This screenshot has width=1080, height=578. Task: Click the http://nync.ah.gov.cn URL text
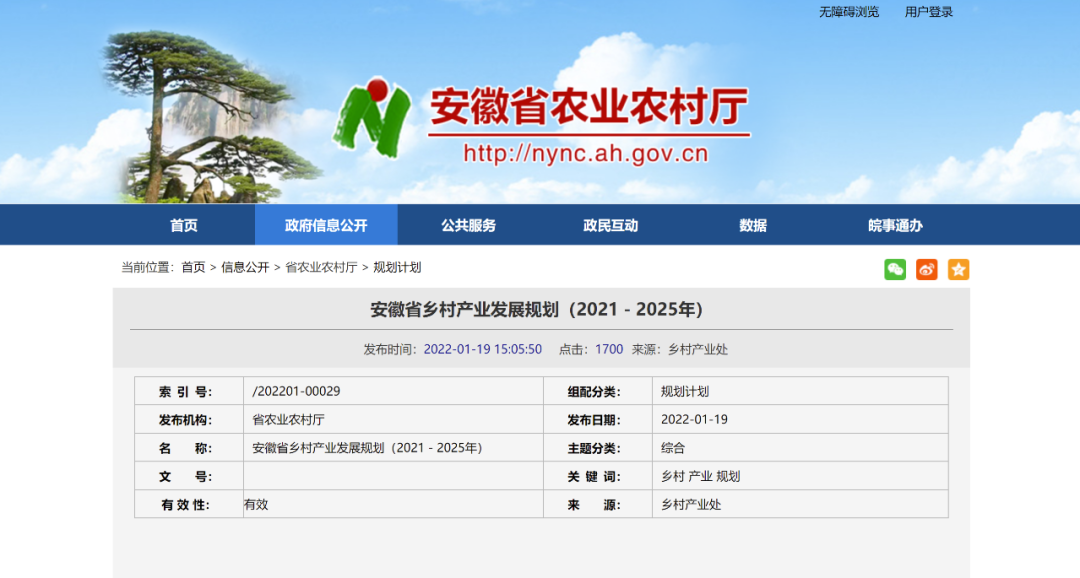coord(585,154)
